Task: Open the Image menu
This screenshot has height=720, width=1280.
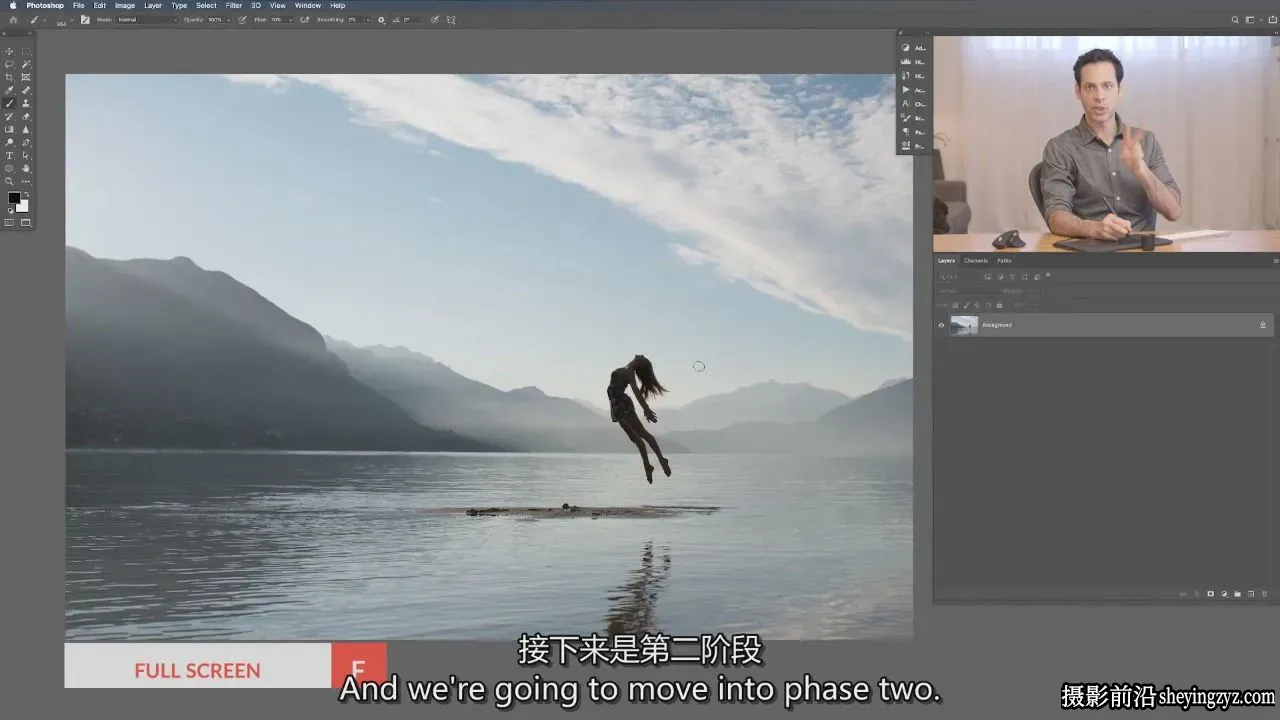Action: click(125, 5)
